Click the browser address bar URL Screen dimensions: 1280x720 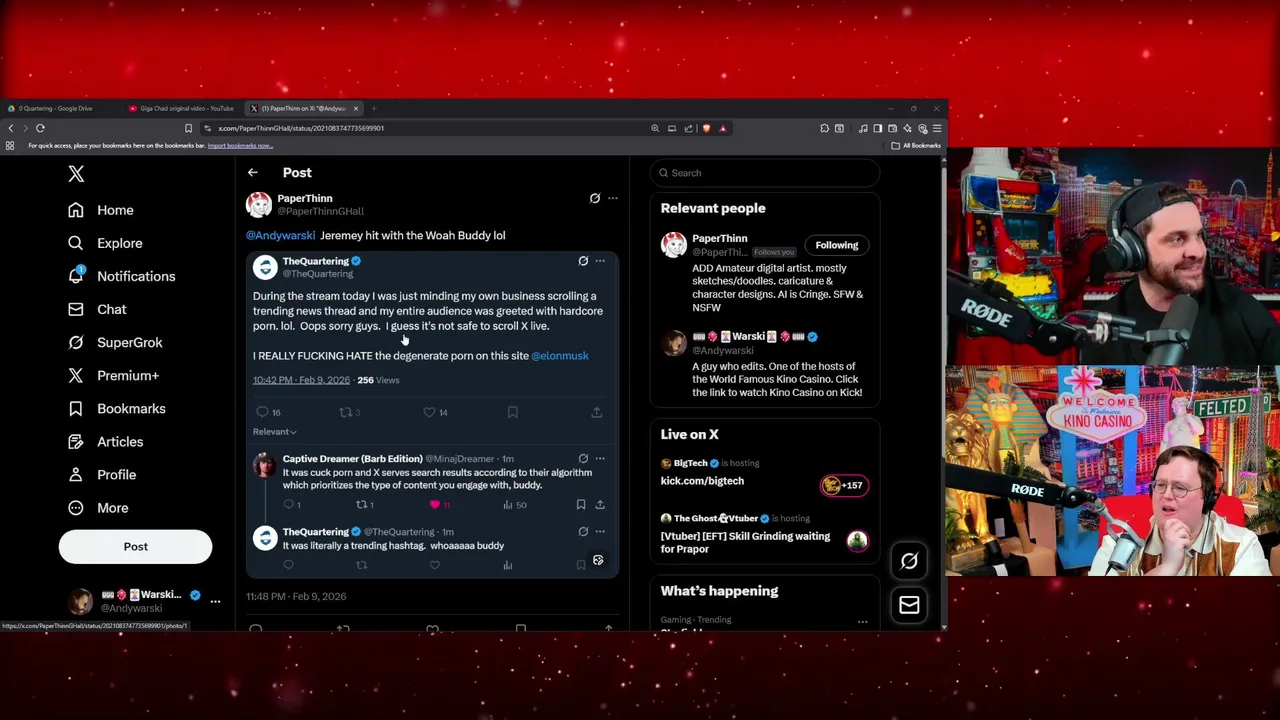[301, 128]
